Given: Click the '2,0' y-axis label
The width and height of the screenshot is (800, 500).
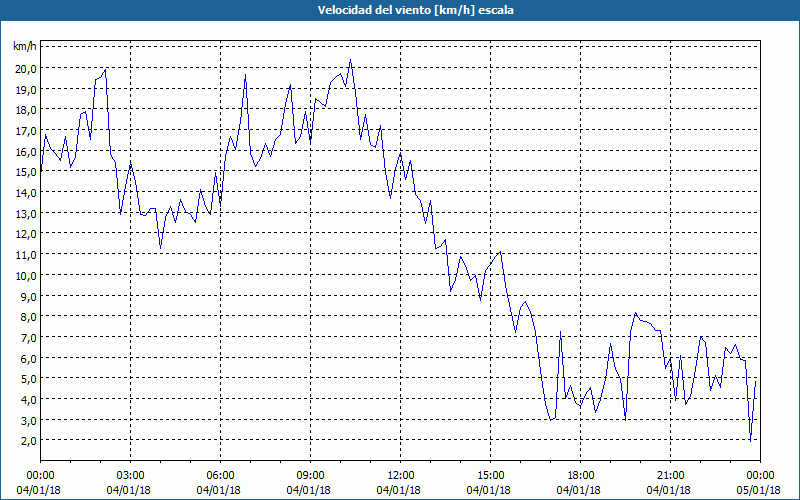Looking at the screenshot, I should [28, 440].
